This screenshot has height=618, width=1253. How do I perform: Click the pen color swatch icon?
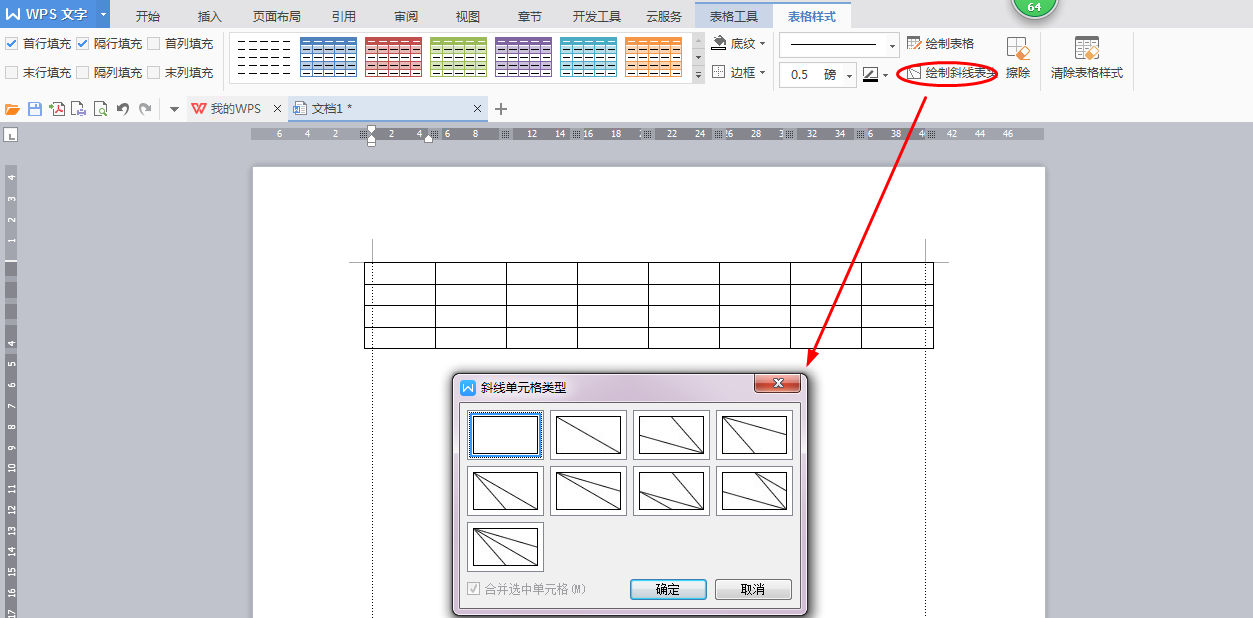pos(870,75)
